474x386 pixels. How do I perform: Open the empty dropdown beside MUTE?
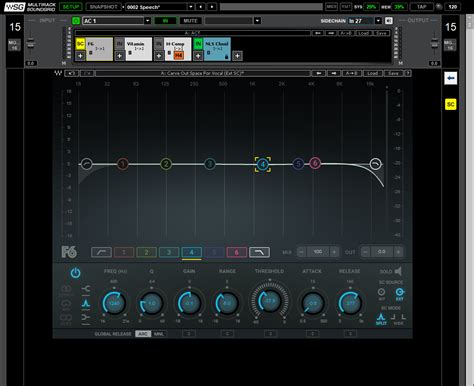[x=257, y=21]
